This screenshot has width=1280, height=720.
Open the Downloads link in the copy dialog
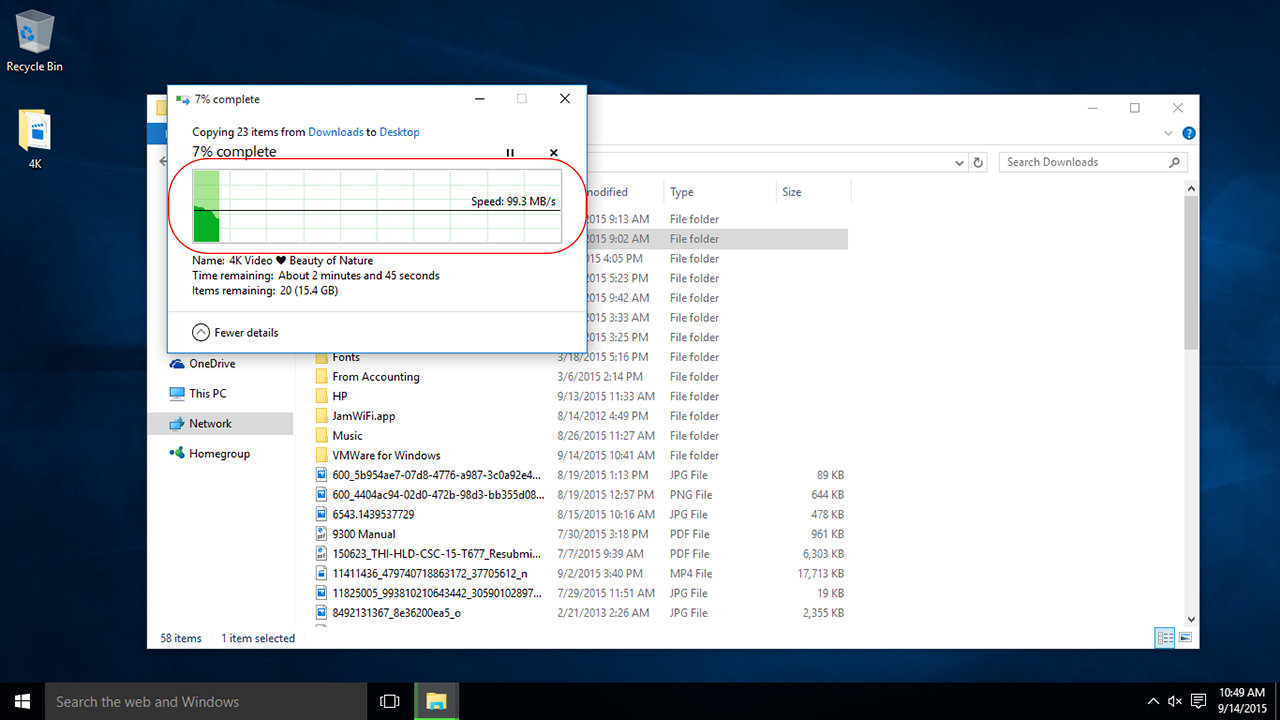pyautogui.click(x=335, y=132)
